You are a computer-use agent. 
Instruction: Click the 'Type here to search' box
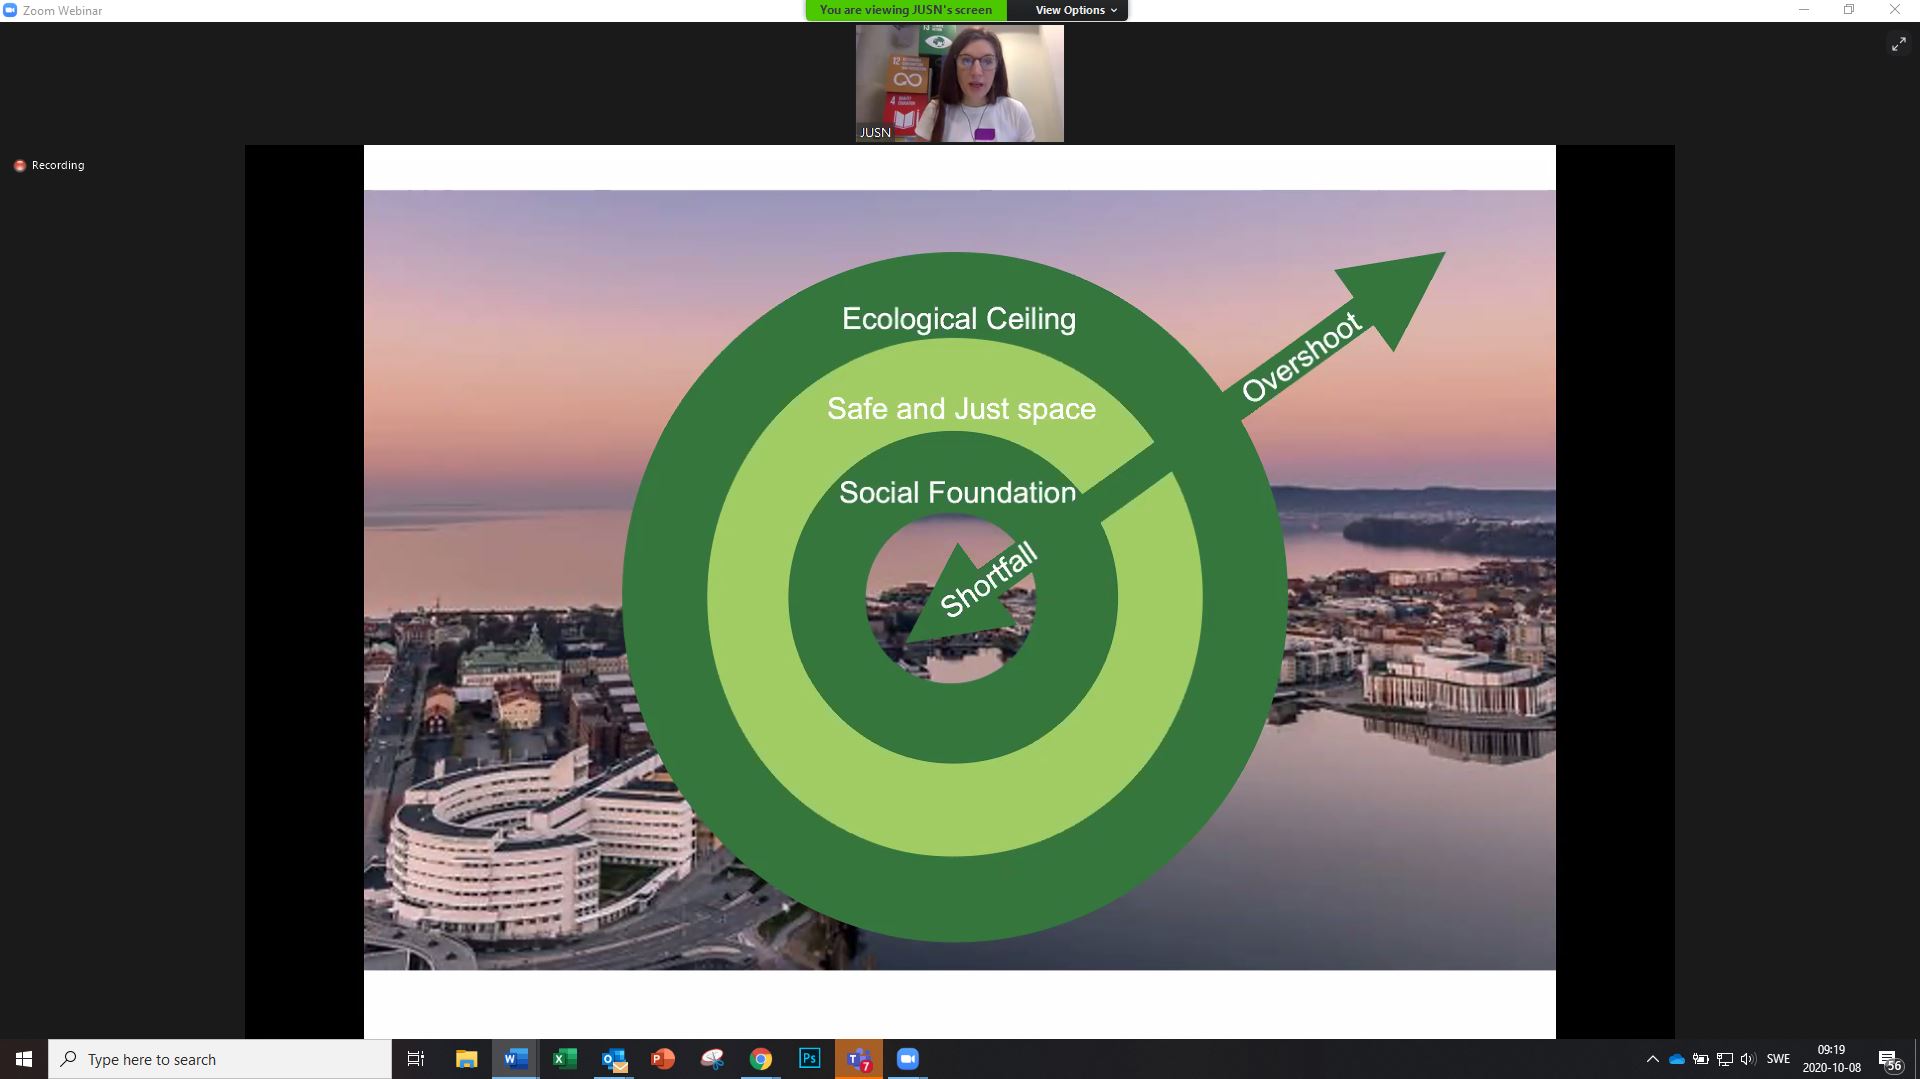click(x=220, y=1059)
